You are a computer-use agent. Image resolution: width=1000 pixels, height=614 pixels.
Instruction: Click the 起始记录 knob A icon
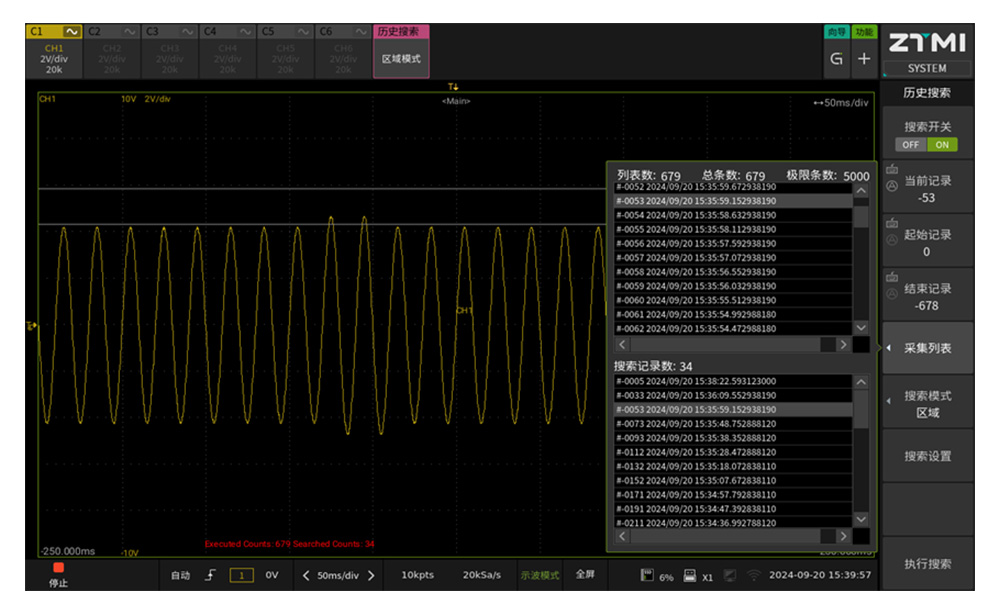point(892,240)
